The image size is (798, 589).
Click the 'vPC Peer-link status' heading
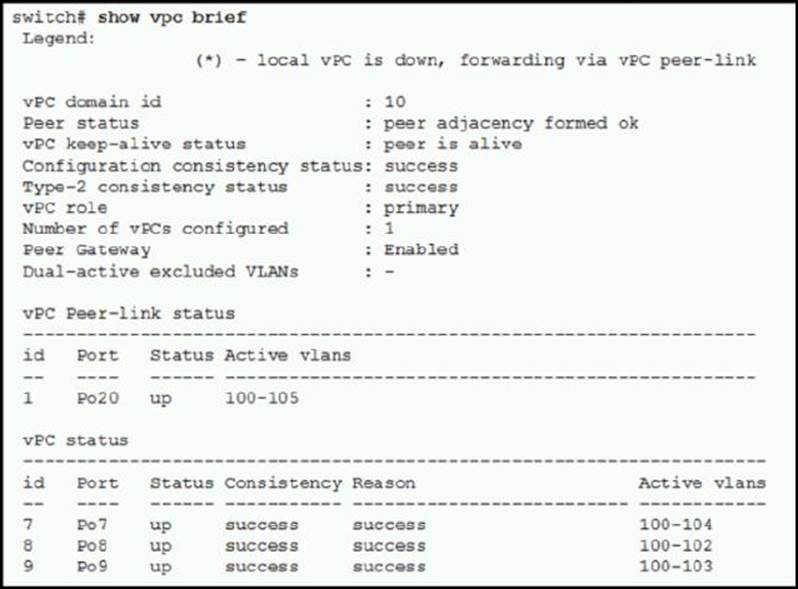point(129,313)
